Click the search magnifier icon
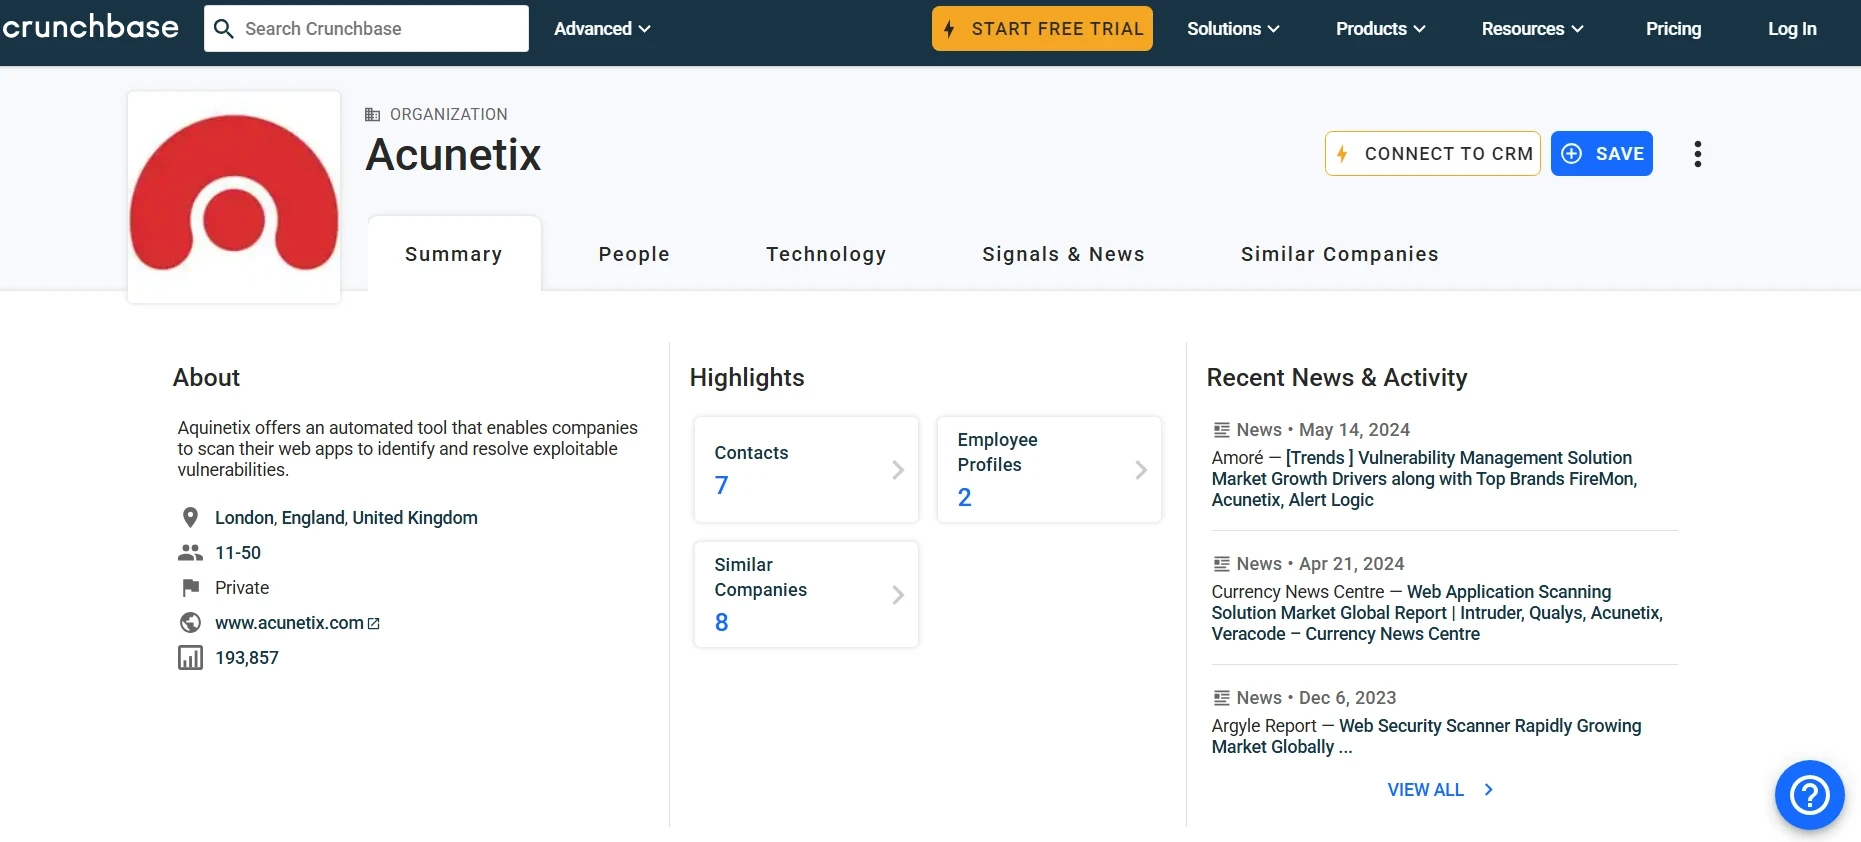The image size is (1861, 842). 224,29
